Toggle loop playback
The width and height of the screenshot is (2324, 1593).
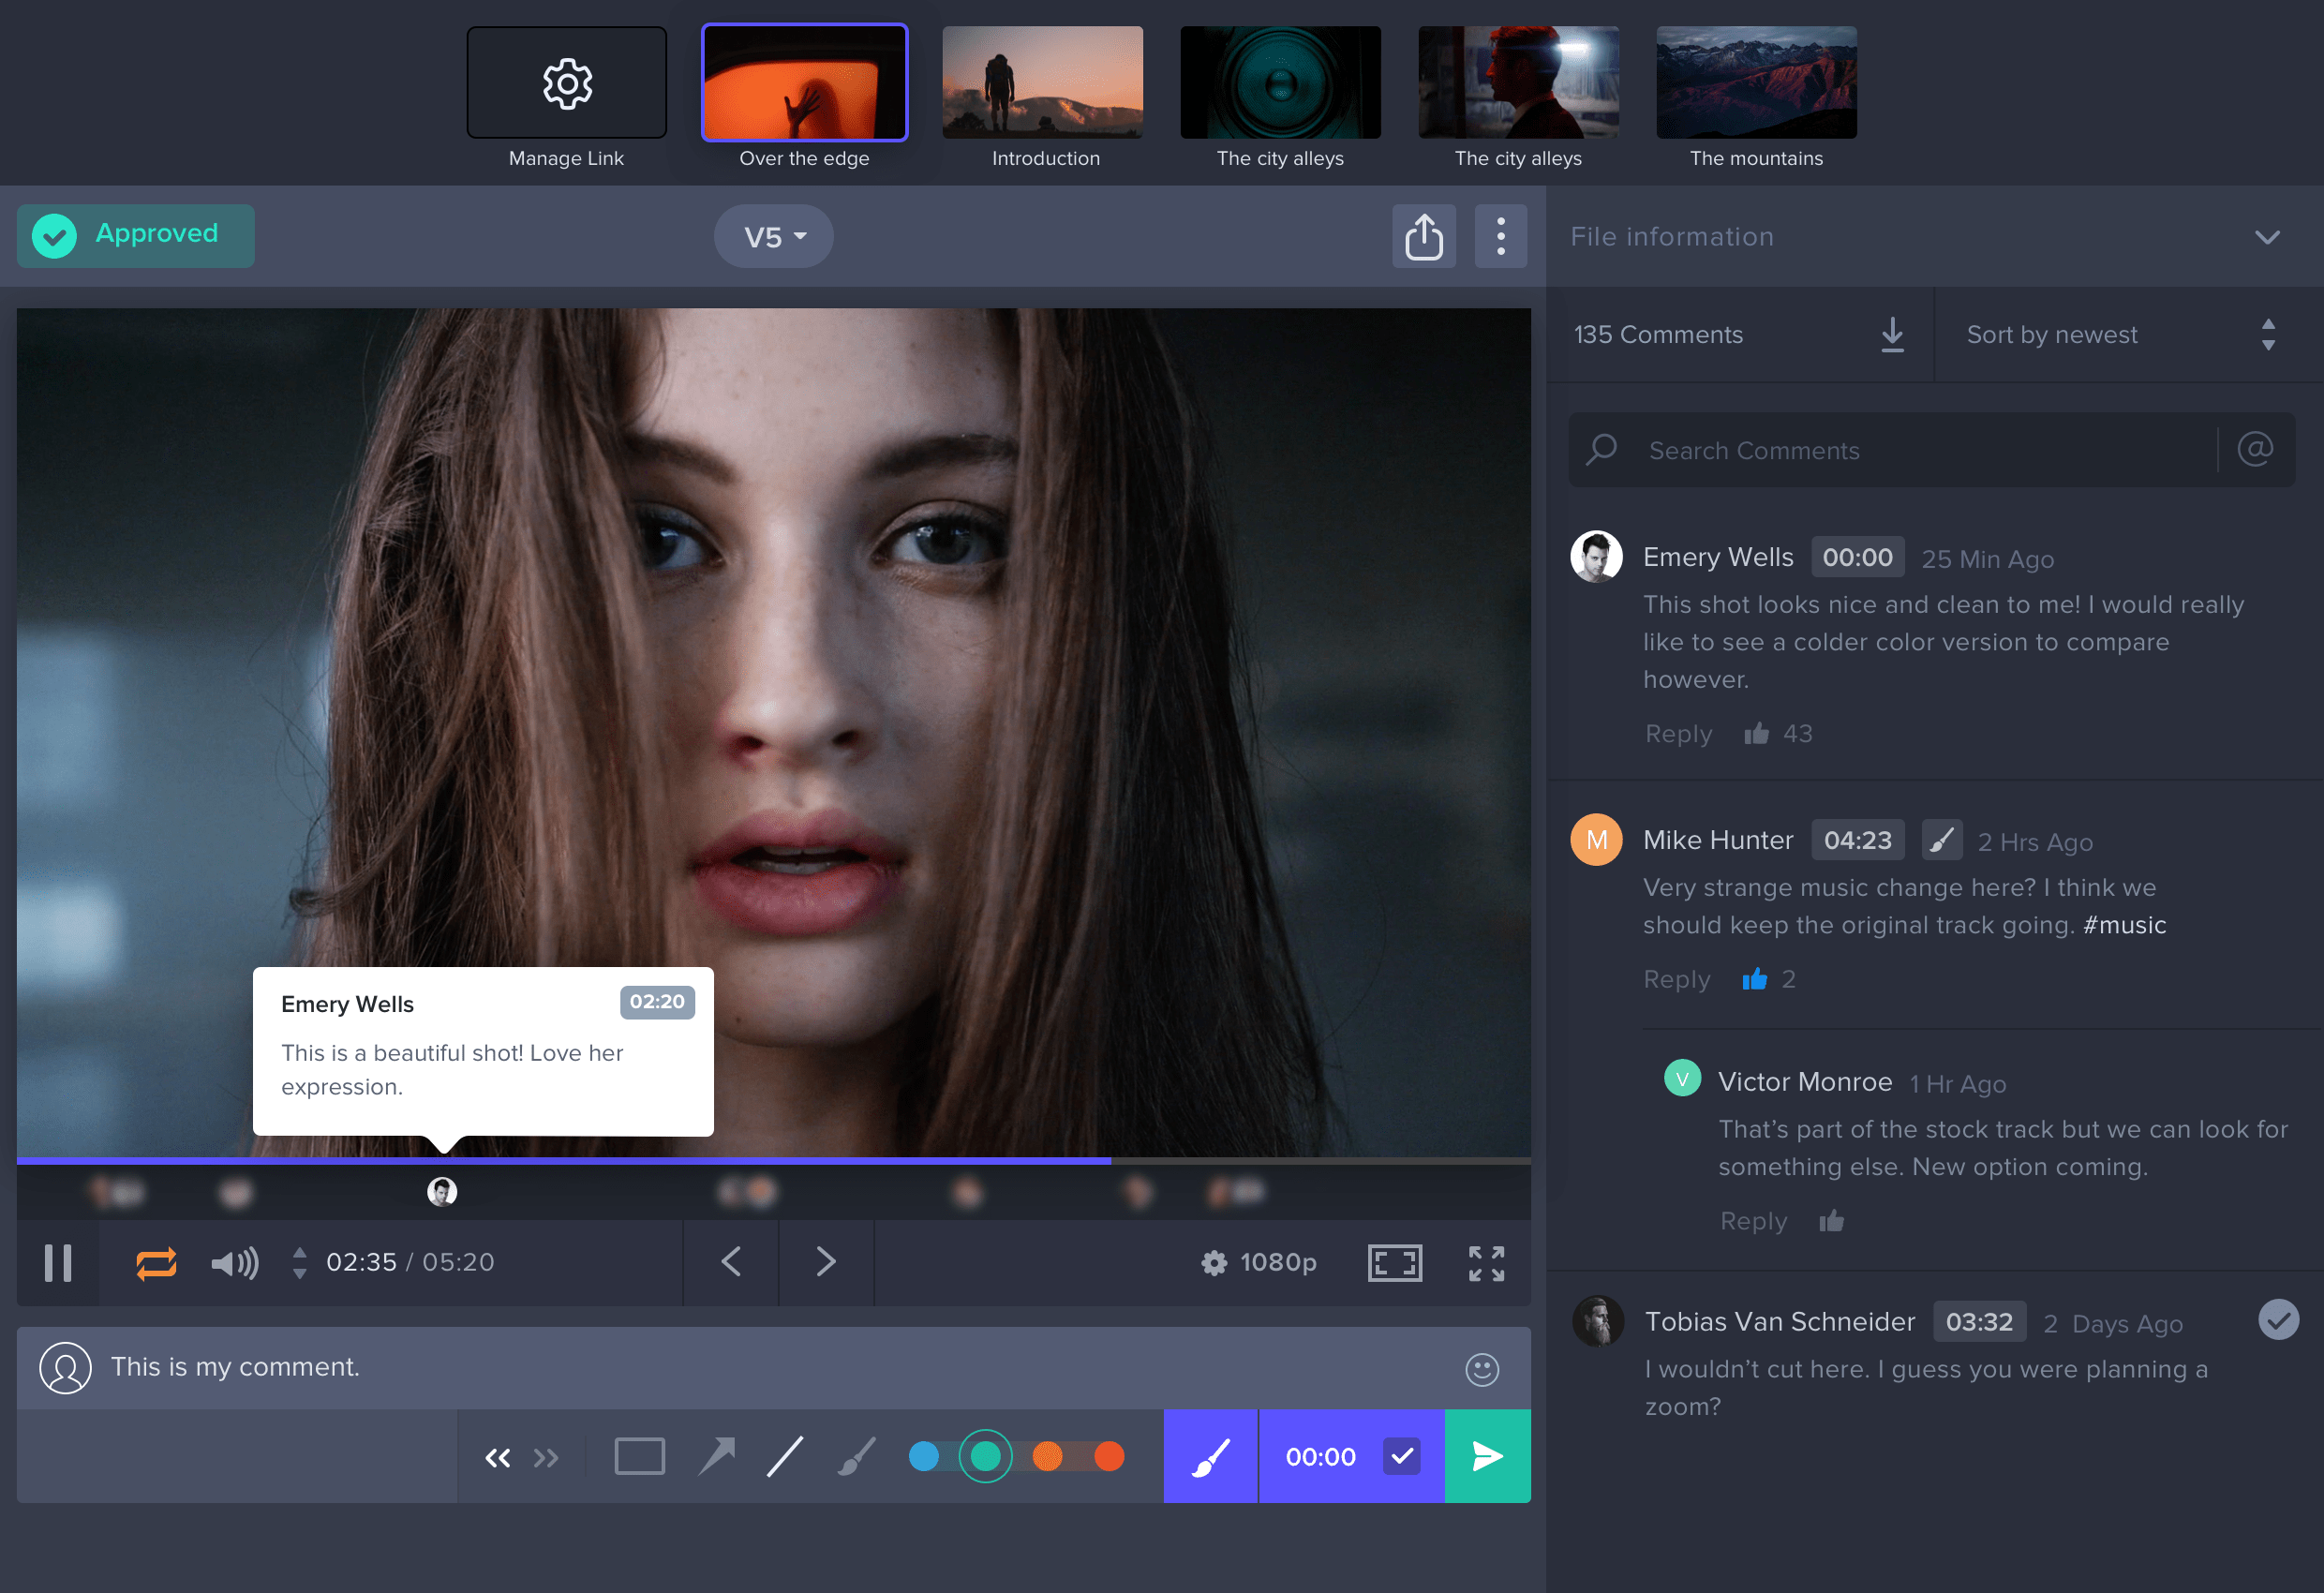[x=156, y=1263]
